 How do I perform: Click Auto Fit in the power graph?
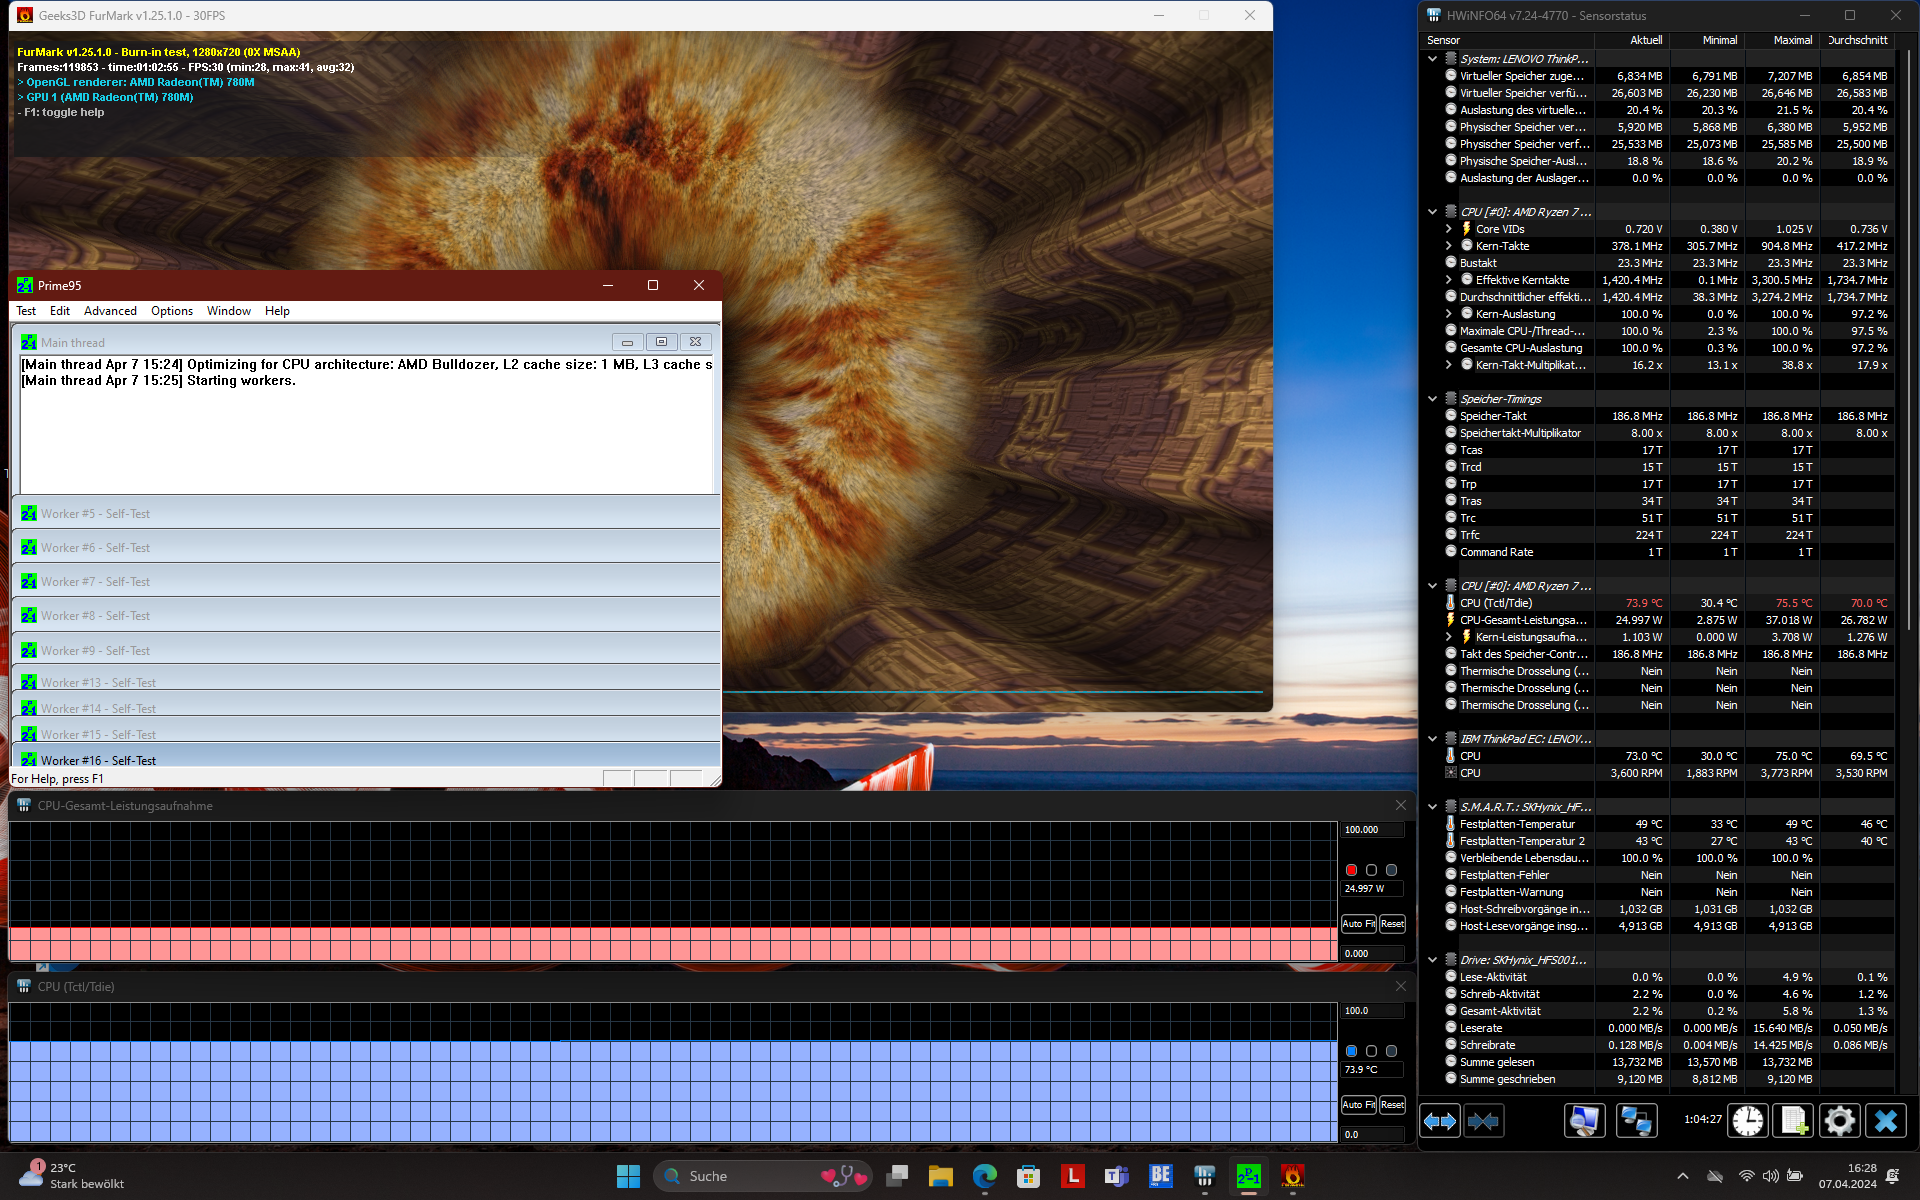click(1358, 924)
